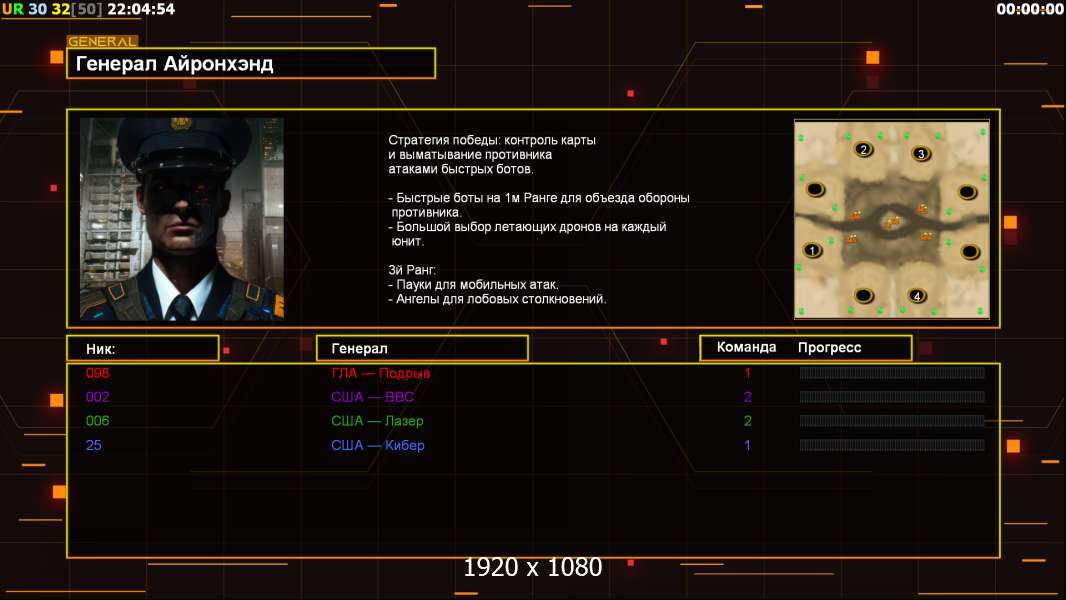The image size is (1066, 600).
Task: Click the 22:04:54 clock readout
Action: pos(141,9)
